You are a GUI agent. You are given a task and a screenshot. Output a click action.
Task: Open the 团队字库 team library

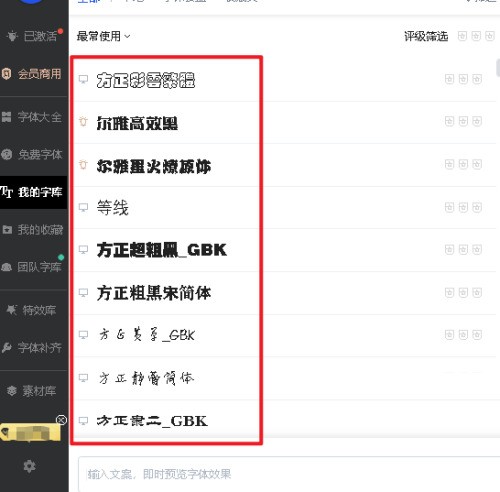click(x=33, y=267)
